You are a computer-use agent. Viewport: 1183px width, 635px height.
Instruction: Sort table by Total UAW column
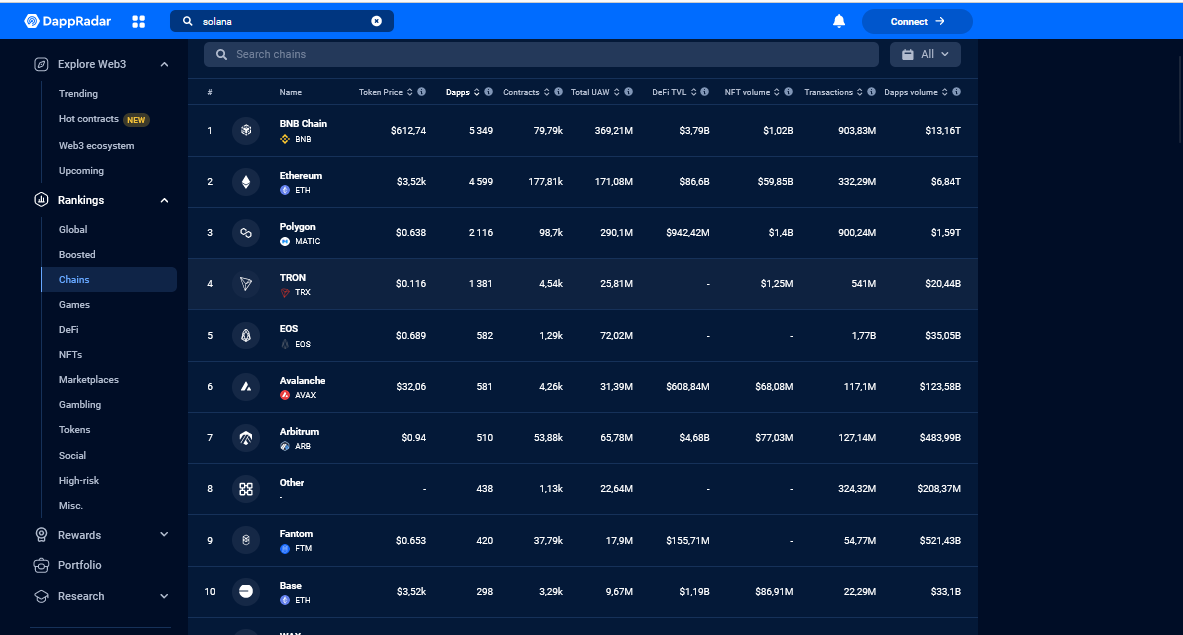(595, 92)
